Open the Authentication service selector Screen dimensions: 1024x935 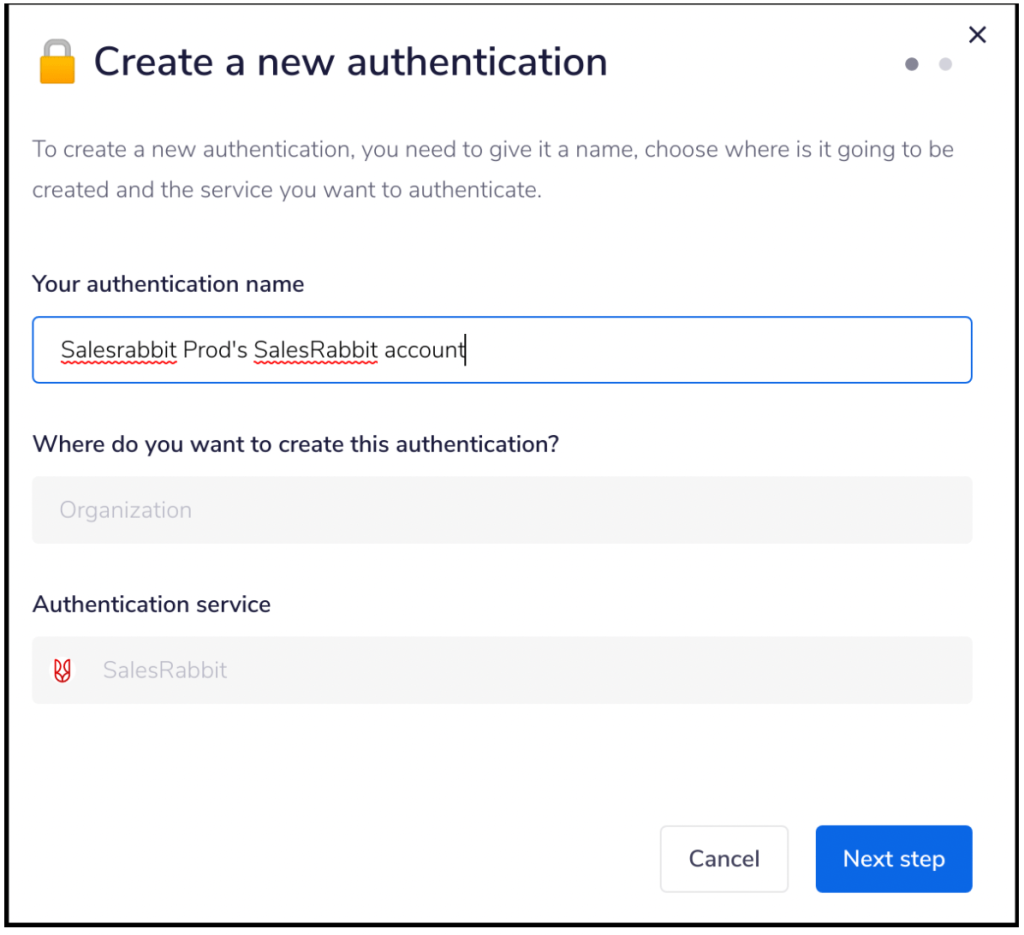point(502,669)
